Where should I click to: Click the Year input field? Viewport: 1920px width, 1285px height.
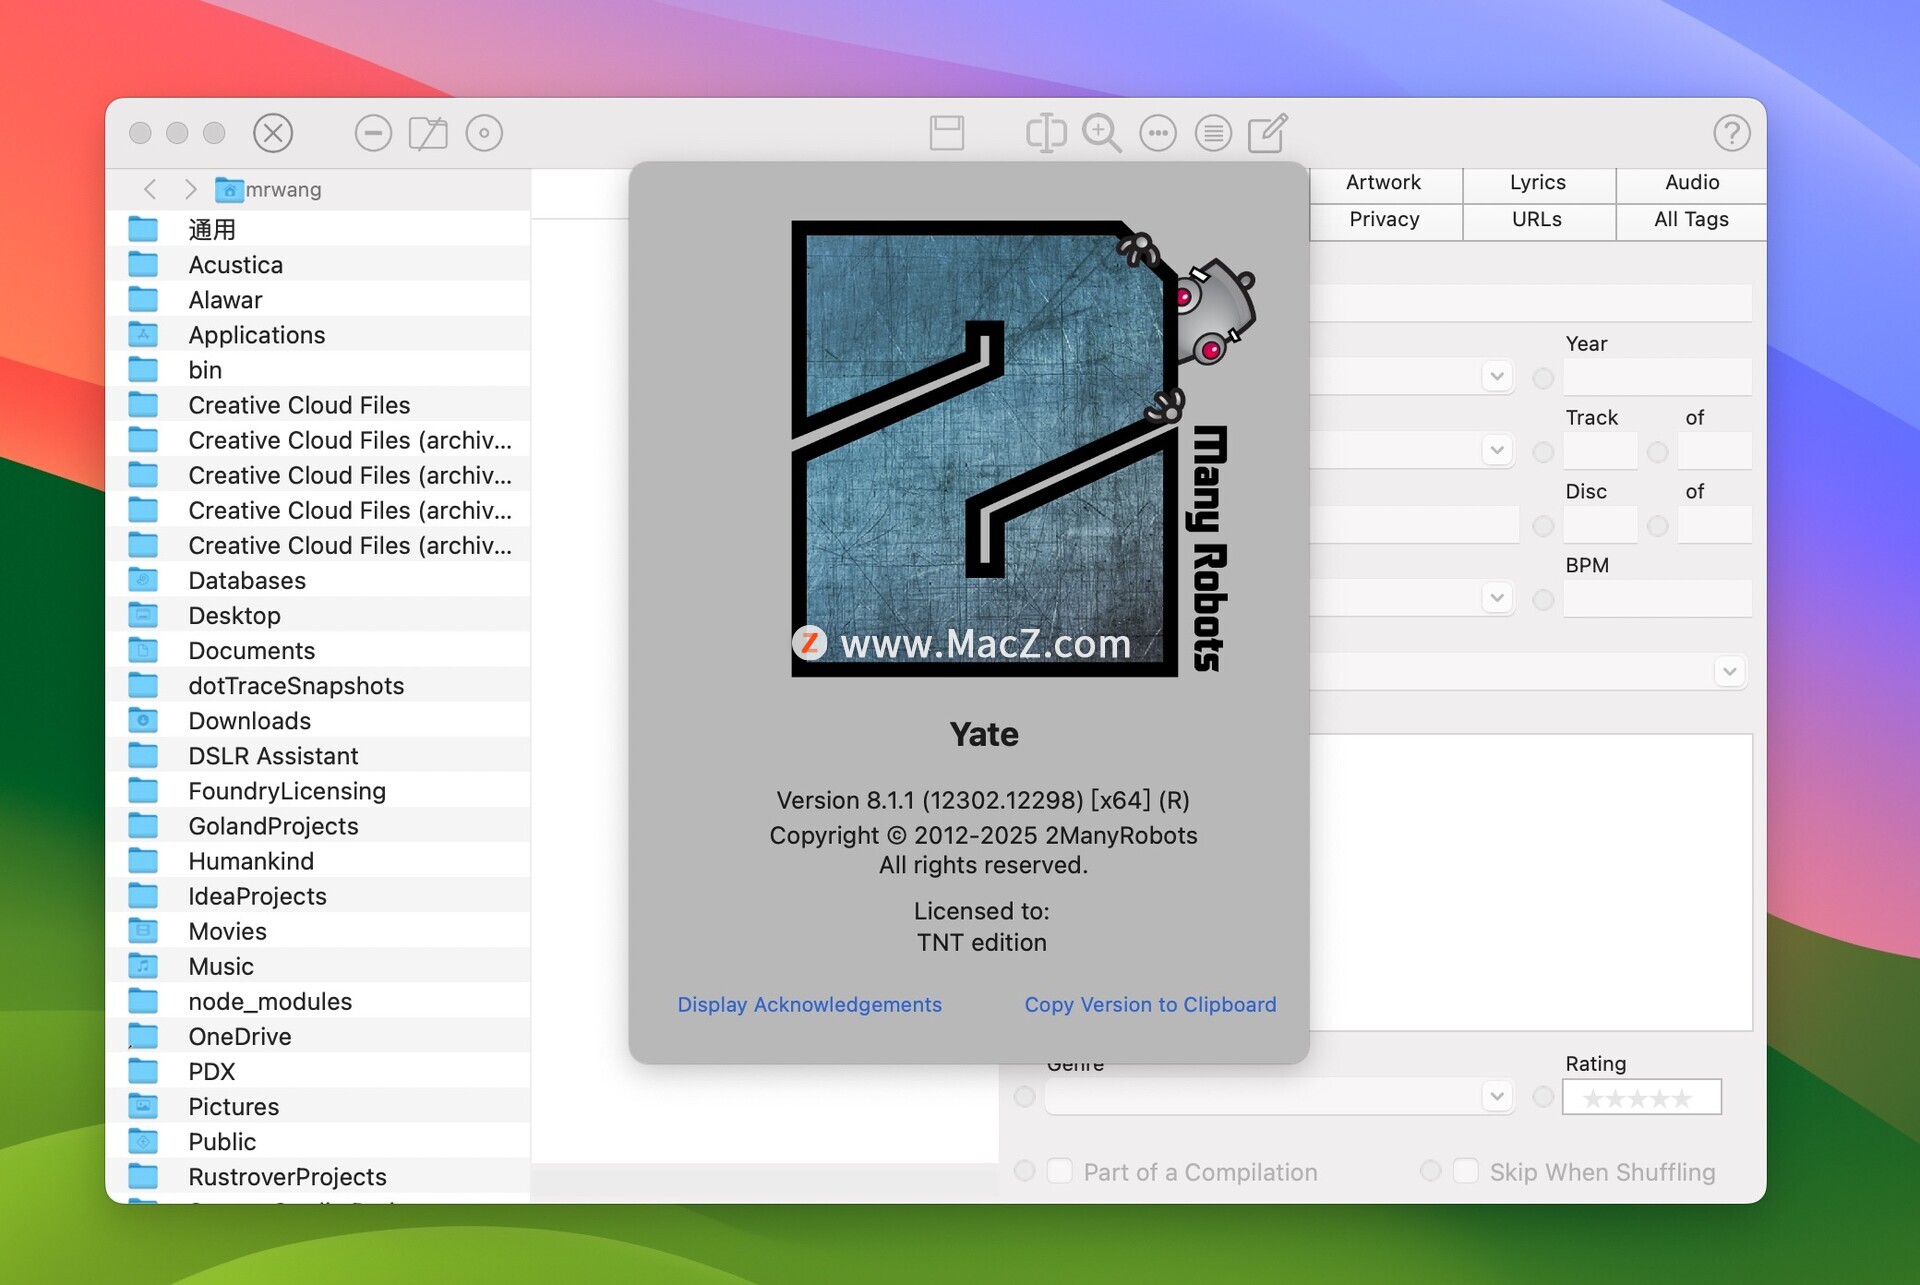pos(1657,377)
